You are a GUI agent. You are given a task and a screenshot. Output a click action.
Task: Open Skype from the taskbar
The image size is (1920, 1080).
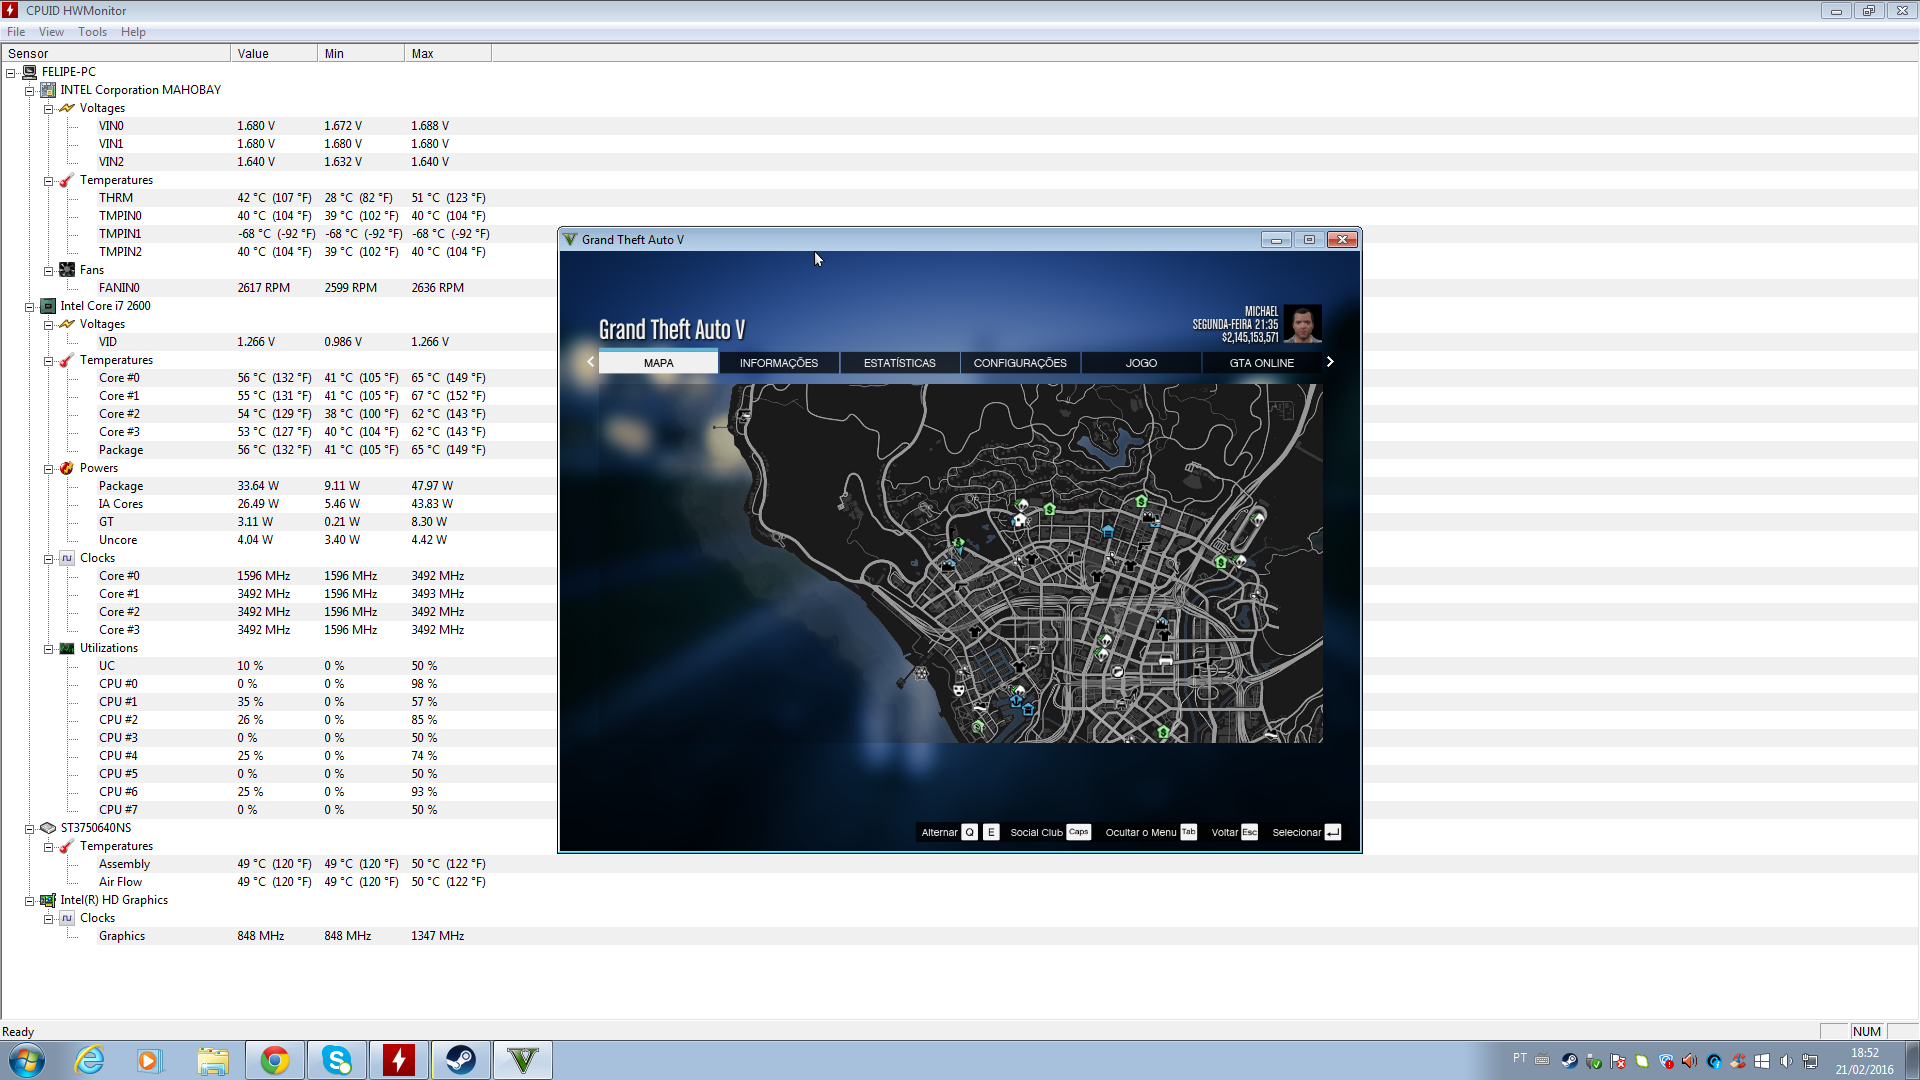click(337, 1060)
